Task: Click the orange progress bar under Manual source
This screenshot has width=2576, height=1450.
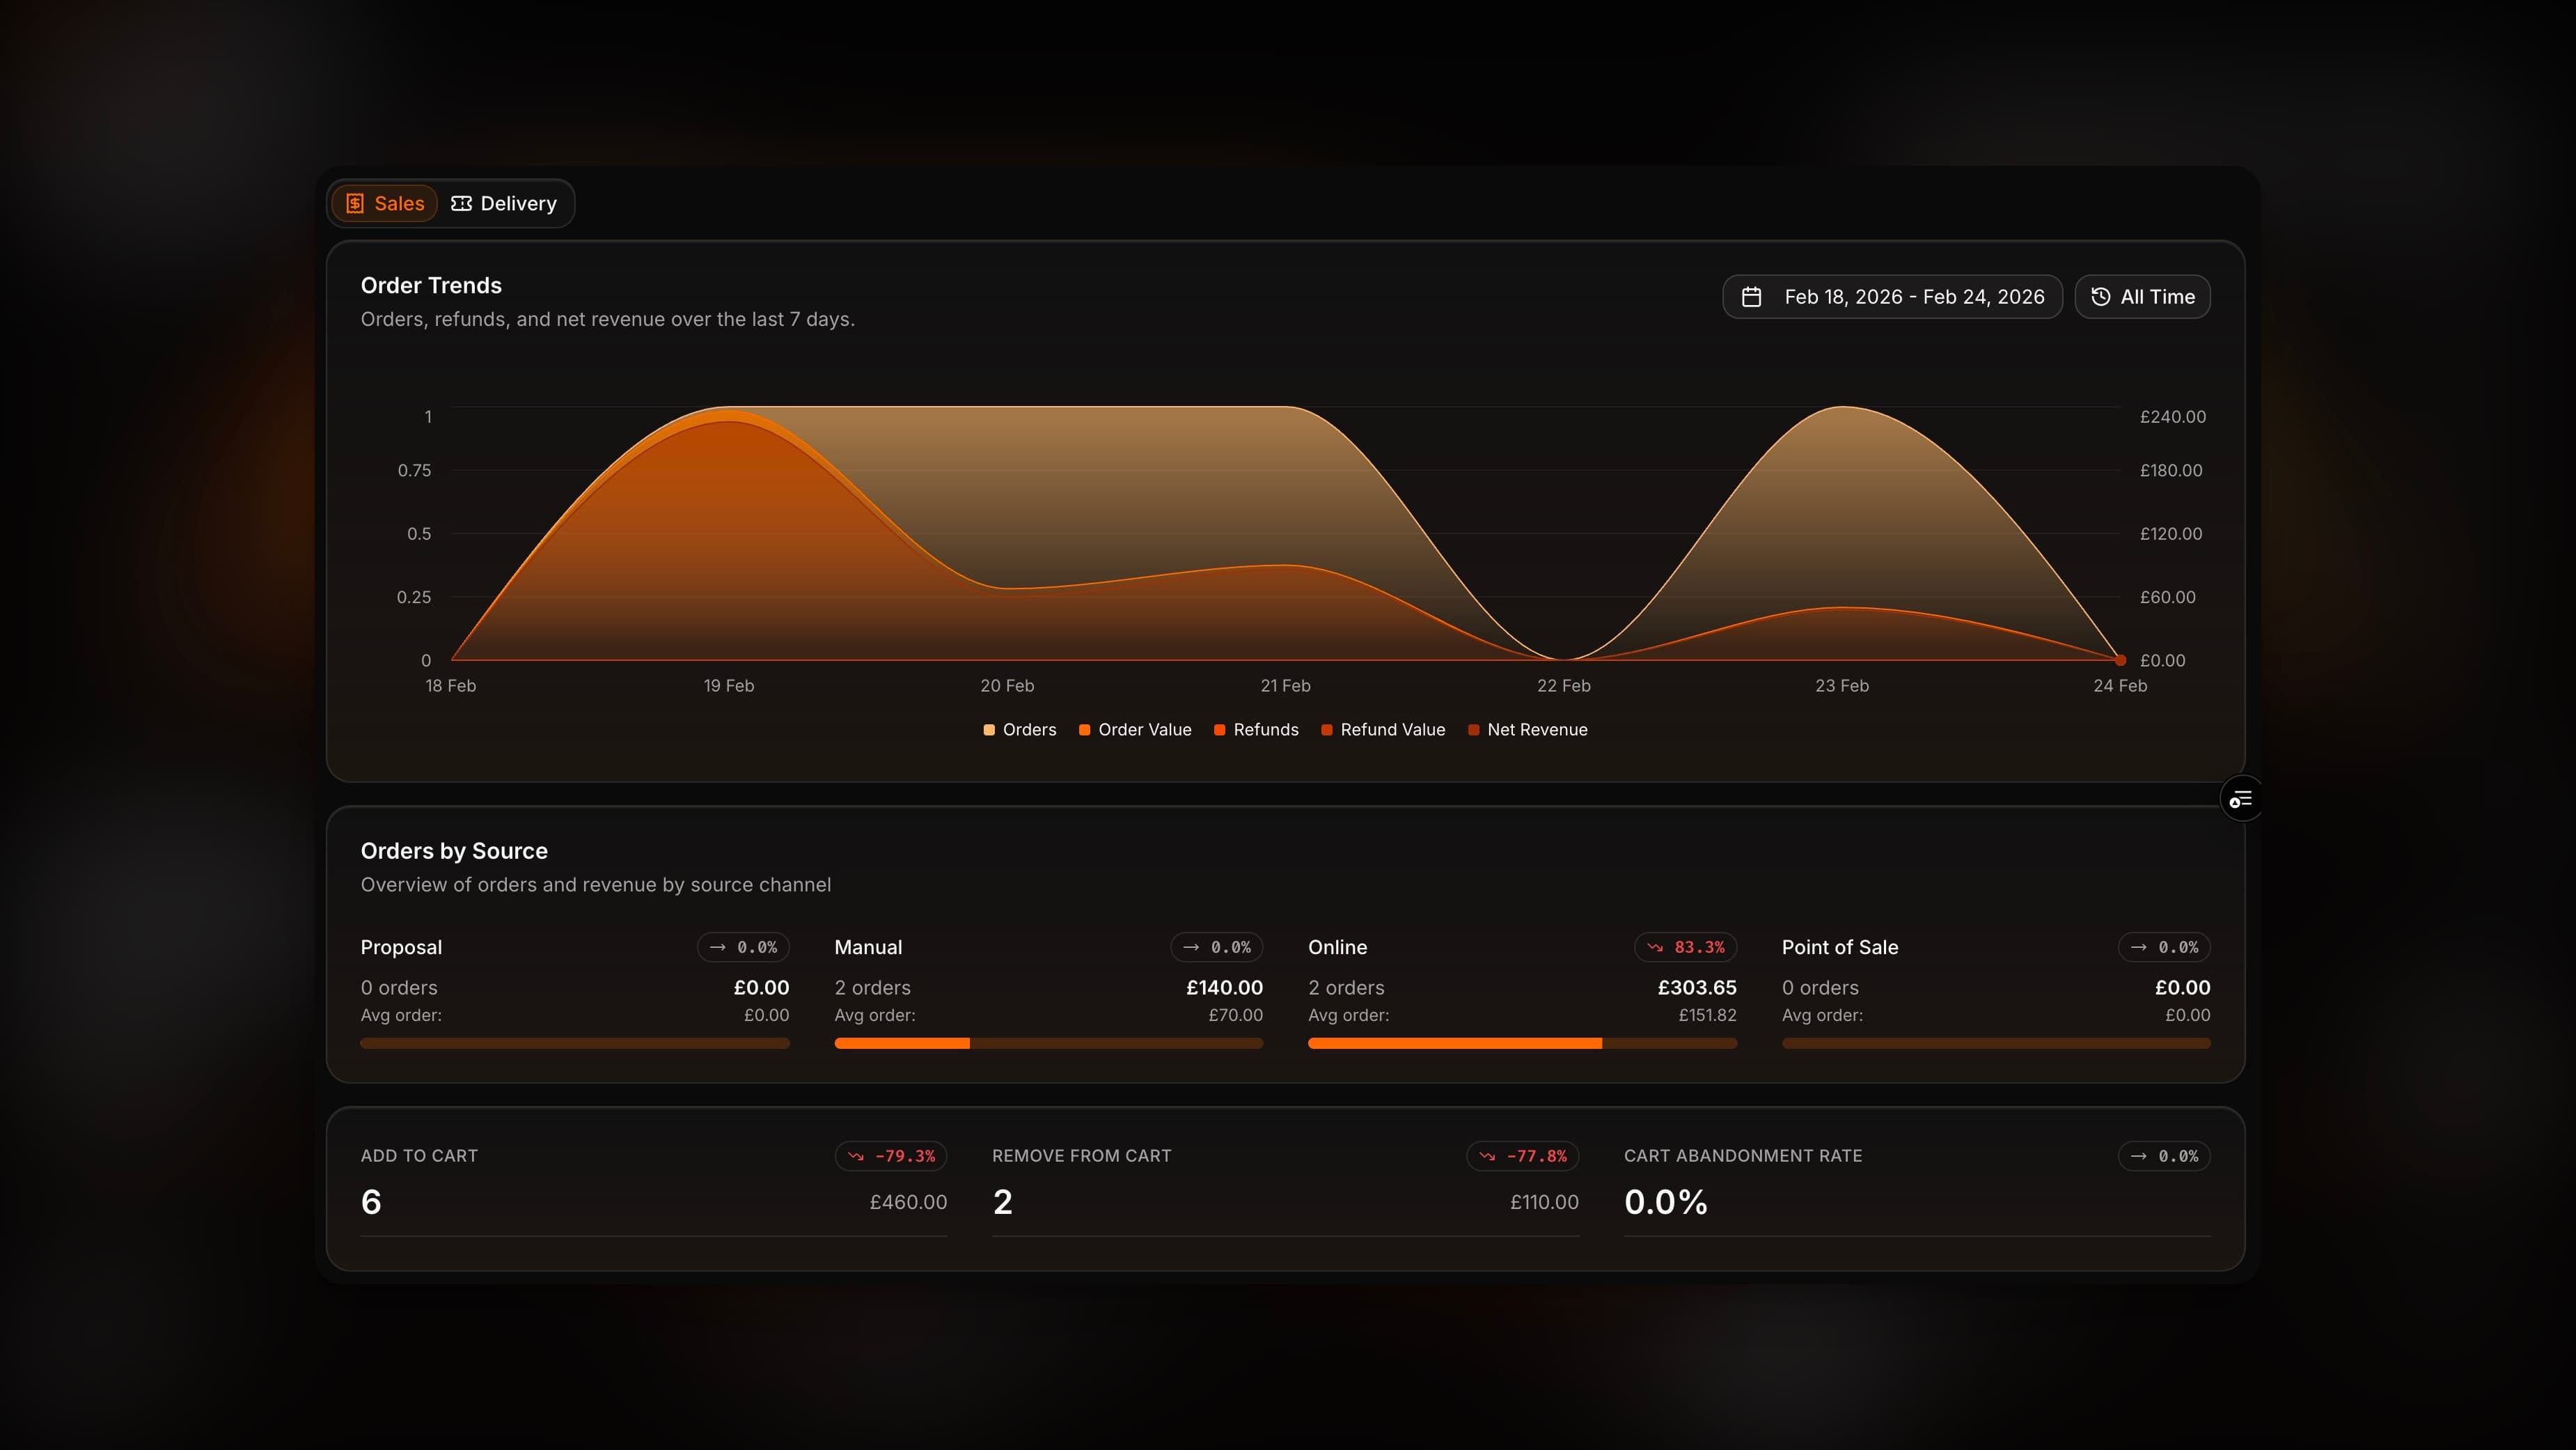Action: [902, 1043]
